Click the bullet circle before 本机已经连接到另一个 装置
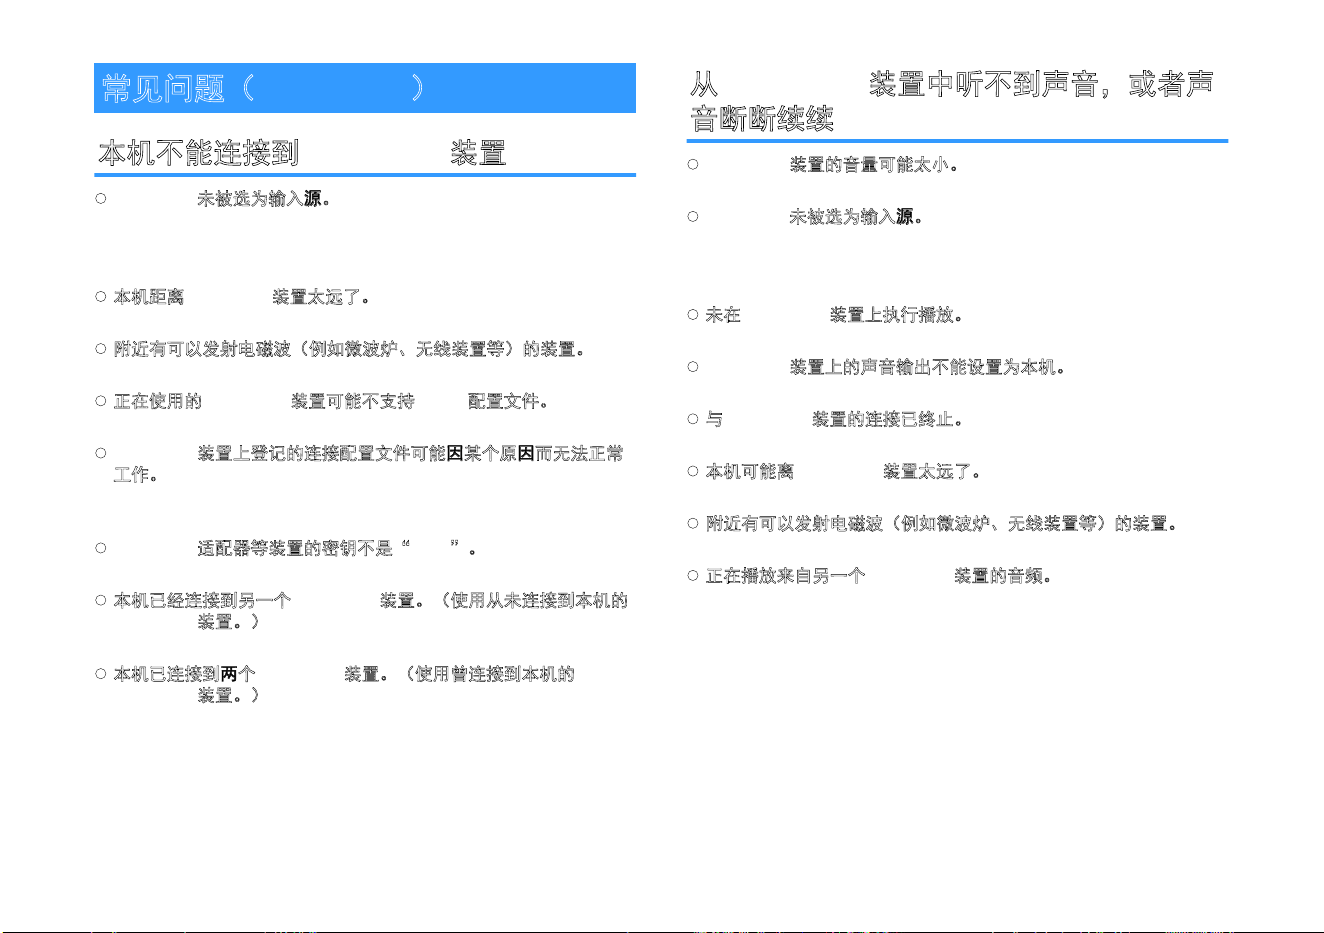 point(101,600)
